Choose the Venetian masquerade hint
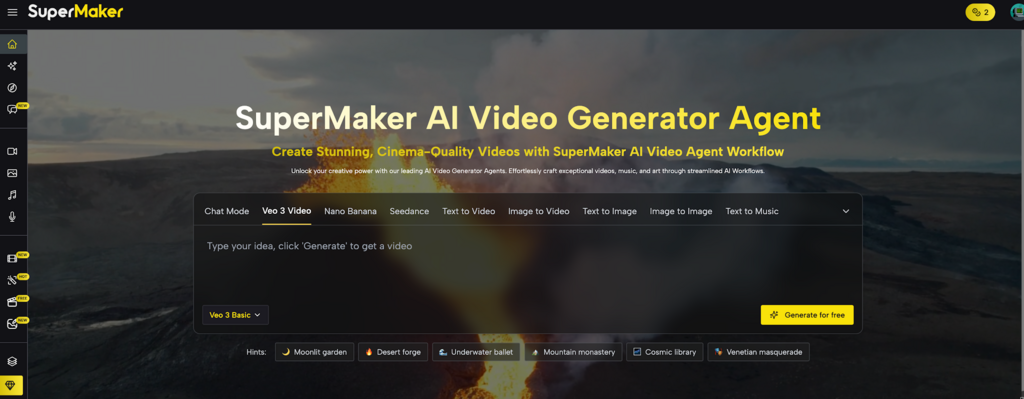This screenshot has height=399, width=1024. [x=759, y=352]
